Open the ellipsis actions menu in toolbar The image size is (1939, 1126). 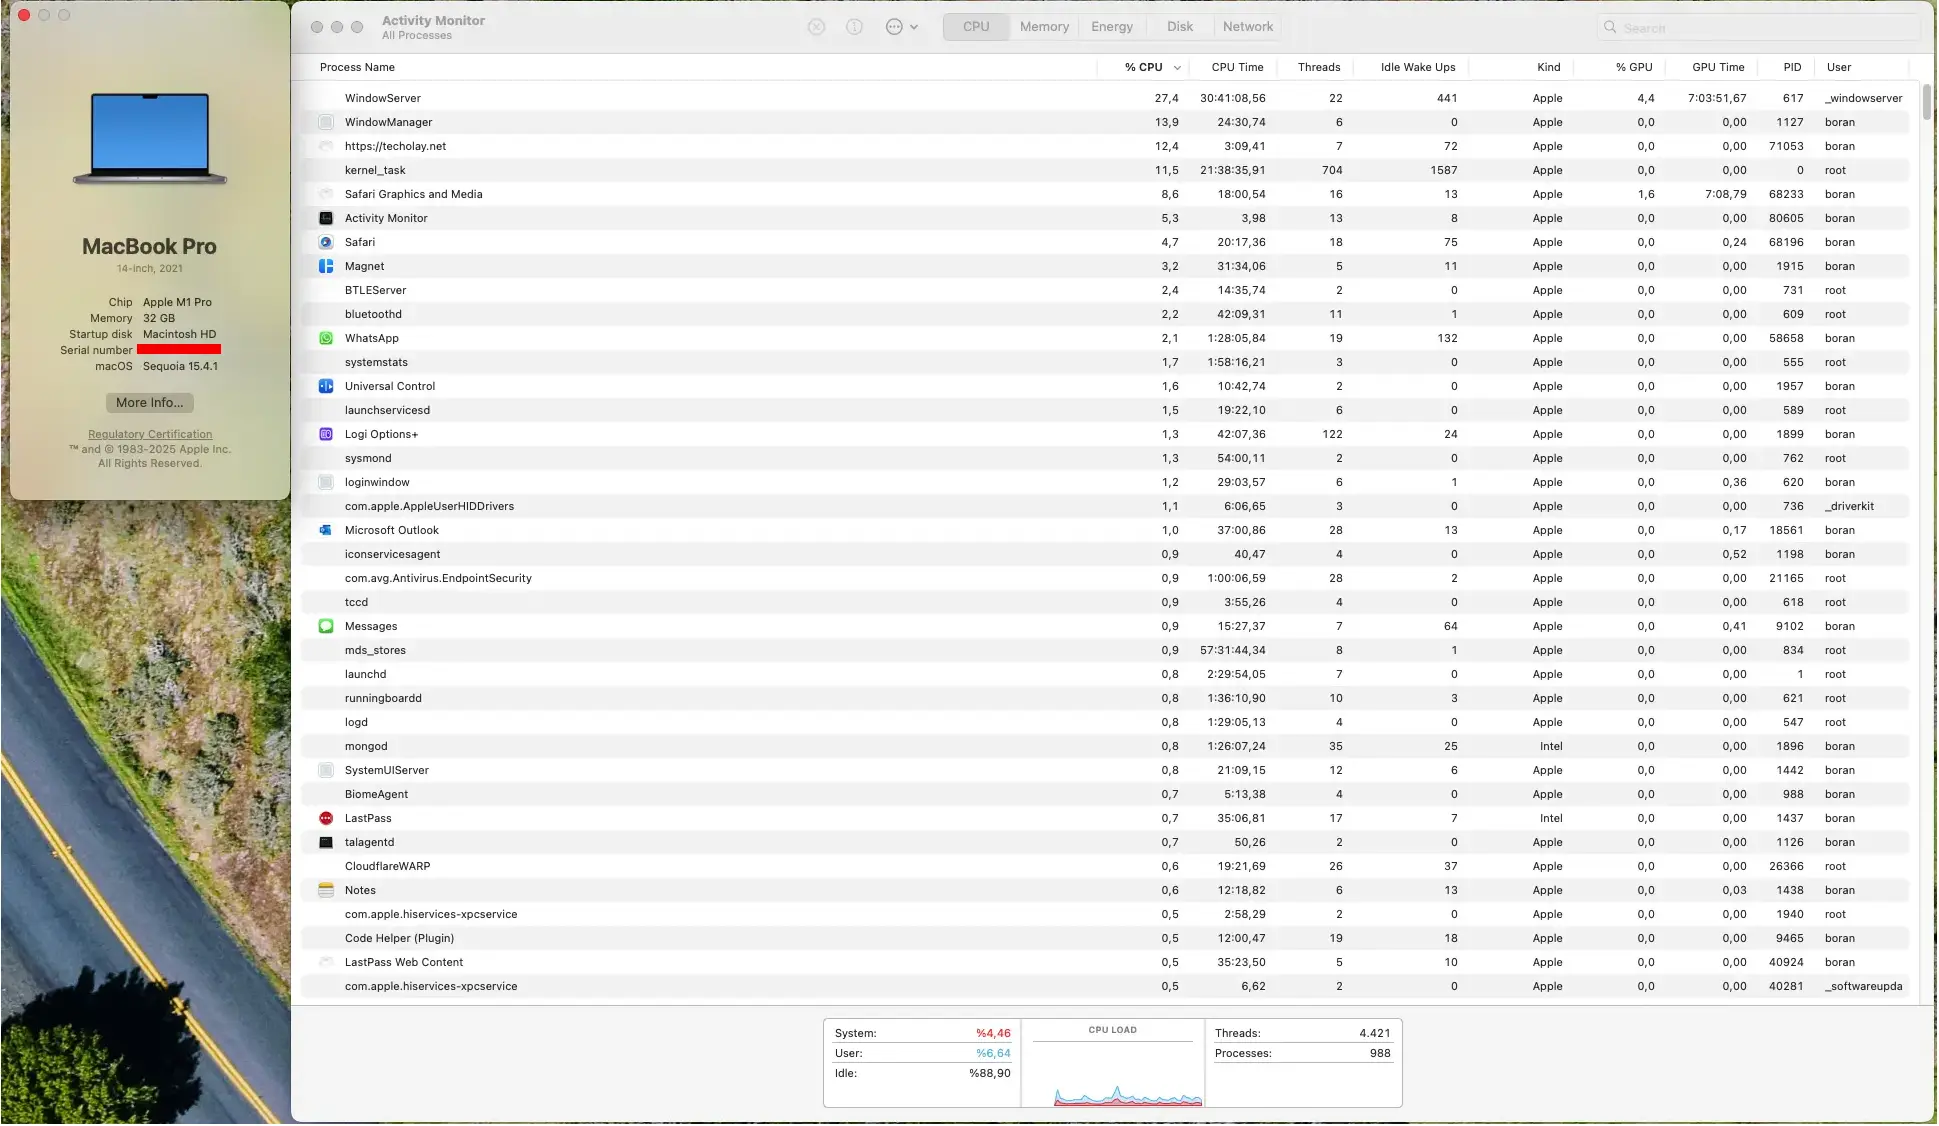(x=901, y=27)
